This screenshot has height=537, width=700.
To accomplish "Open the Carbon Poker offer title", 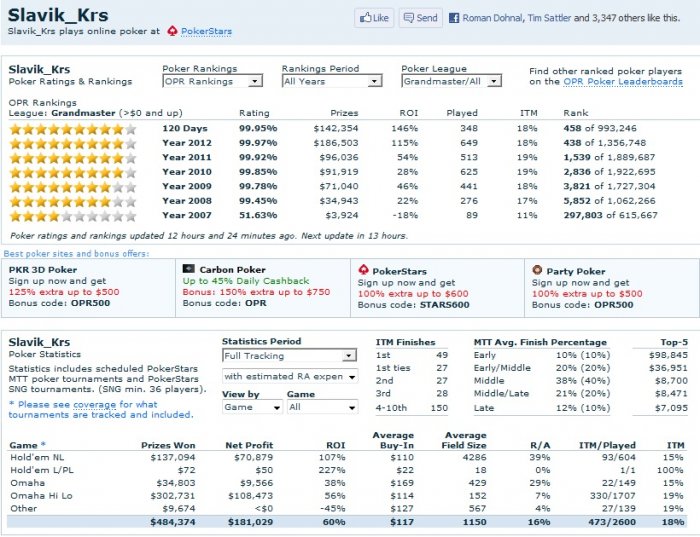I will (233, 270).
